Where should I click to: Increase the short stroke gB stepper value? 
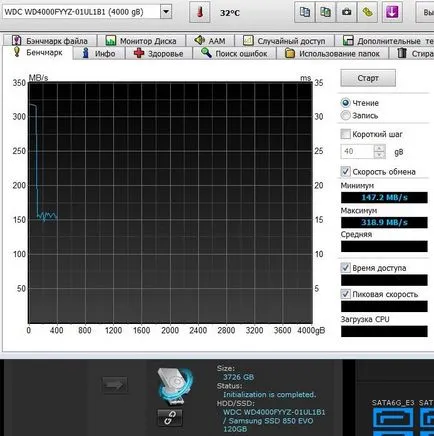coord(379,148)
